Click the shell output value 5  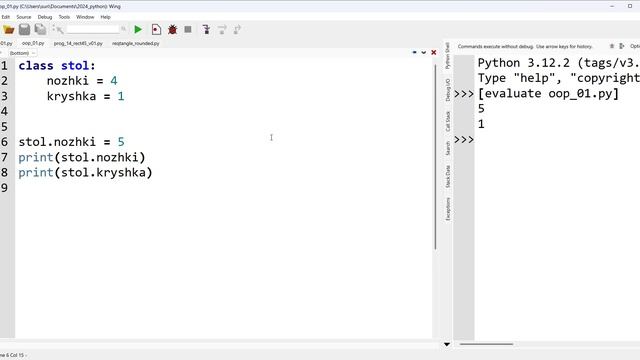point(481,109)
